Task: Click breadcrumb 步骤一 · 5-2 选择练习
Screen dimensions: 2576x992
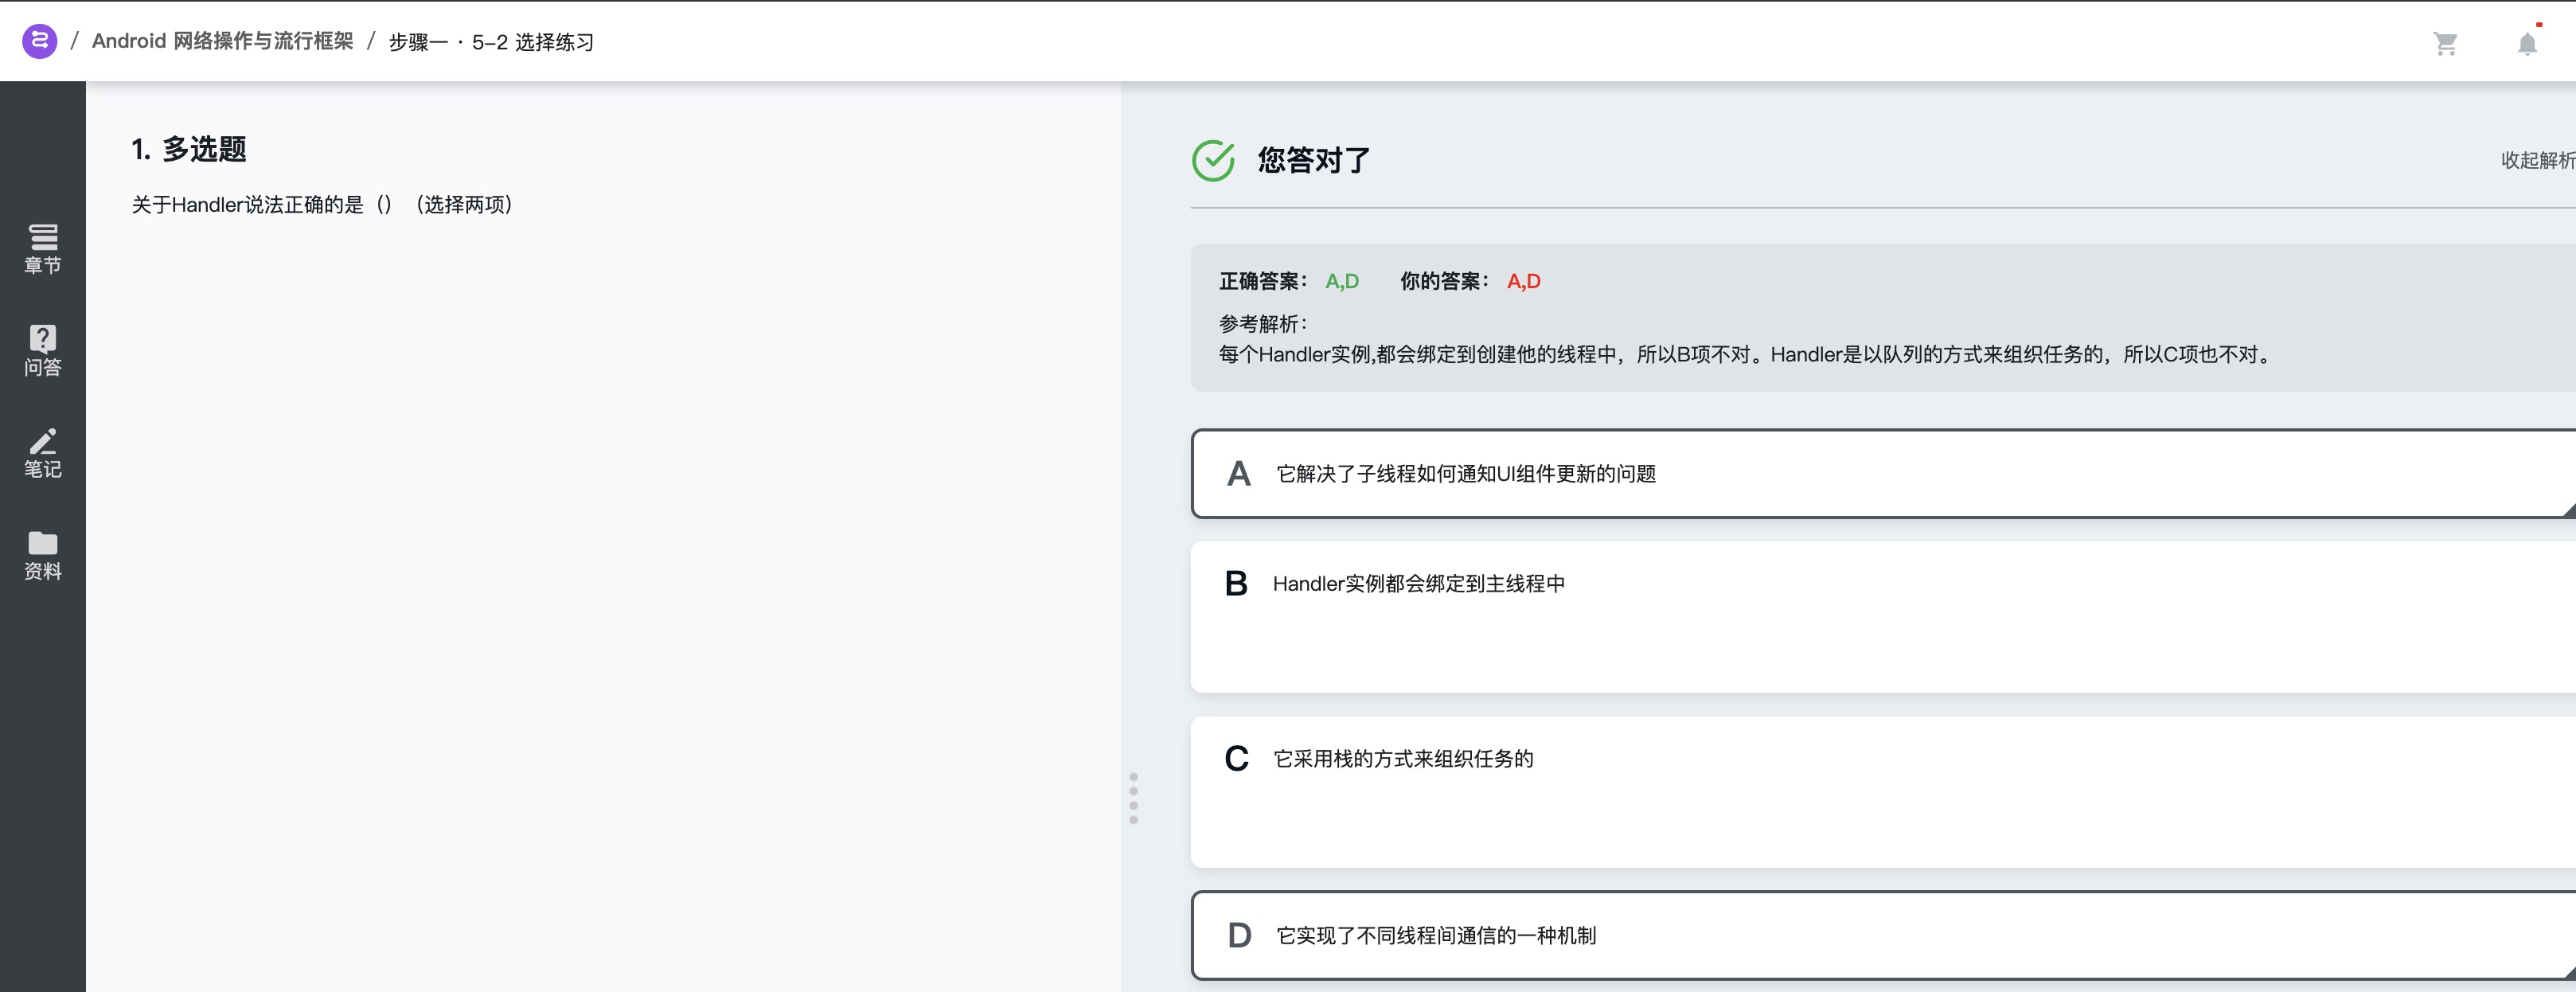Action: point(491,42)
